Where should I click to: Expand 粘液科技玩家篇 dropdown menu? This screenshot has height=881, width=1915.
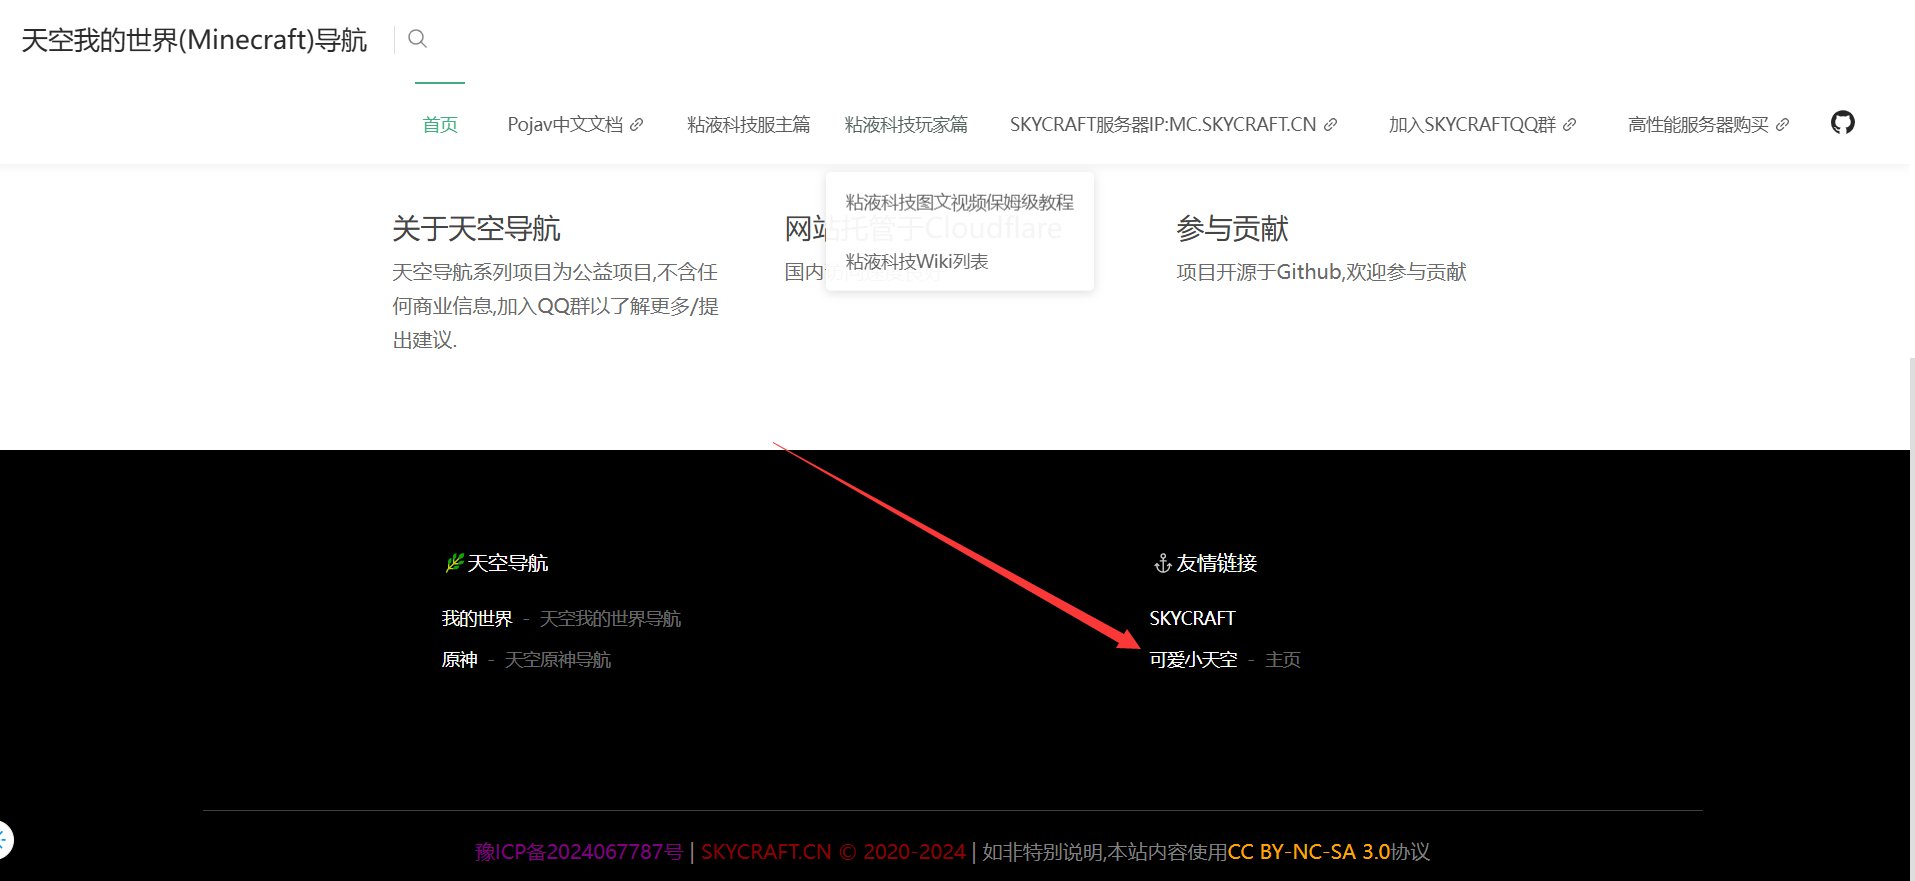906,125
